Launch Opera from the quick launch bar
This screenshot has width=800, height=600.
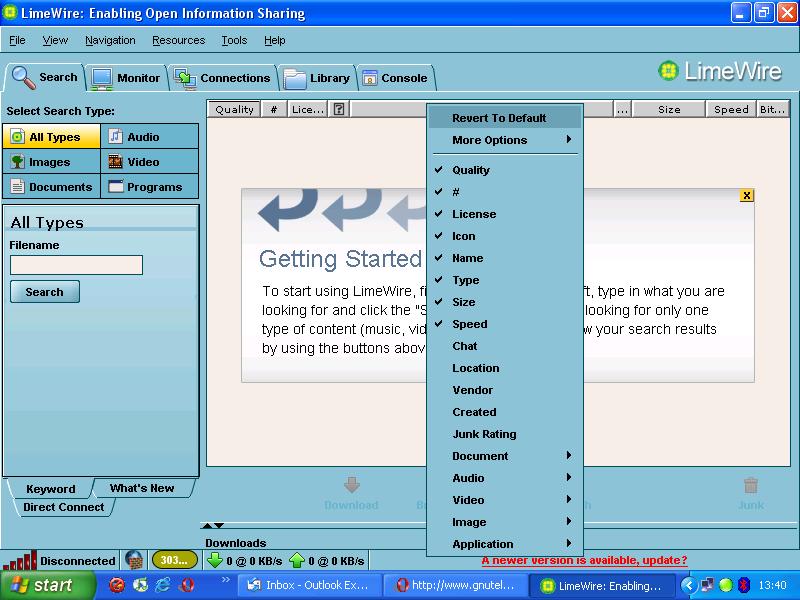click(x=187, y=585)
